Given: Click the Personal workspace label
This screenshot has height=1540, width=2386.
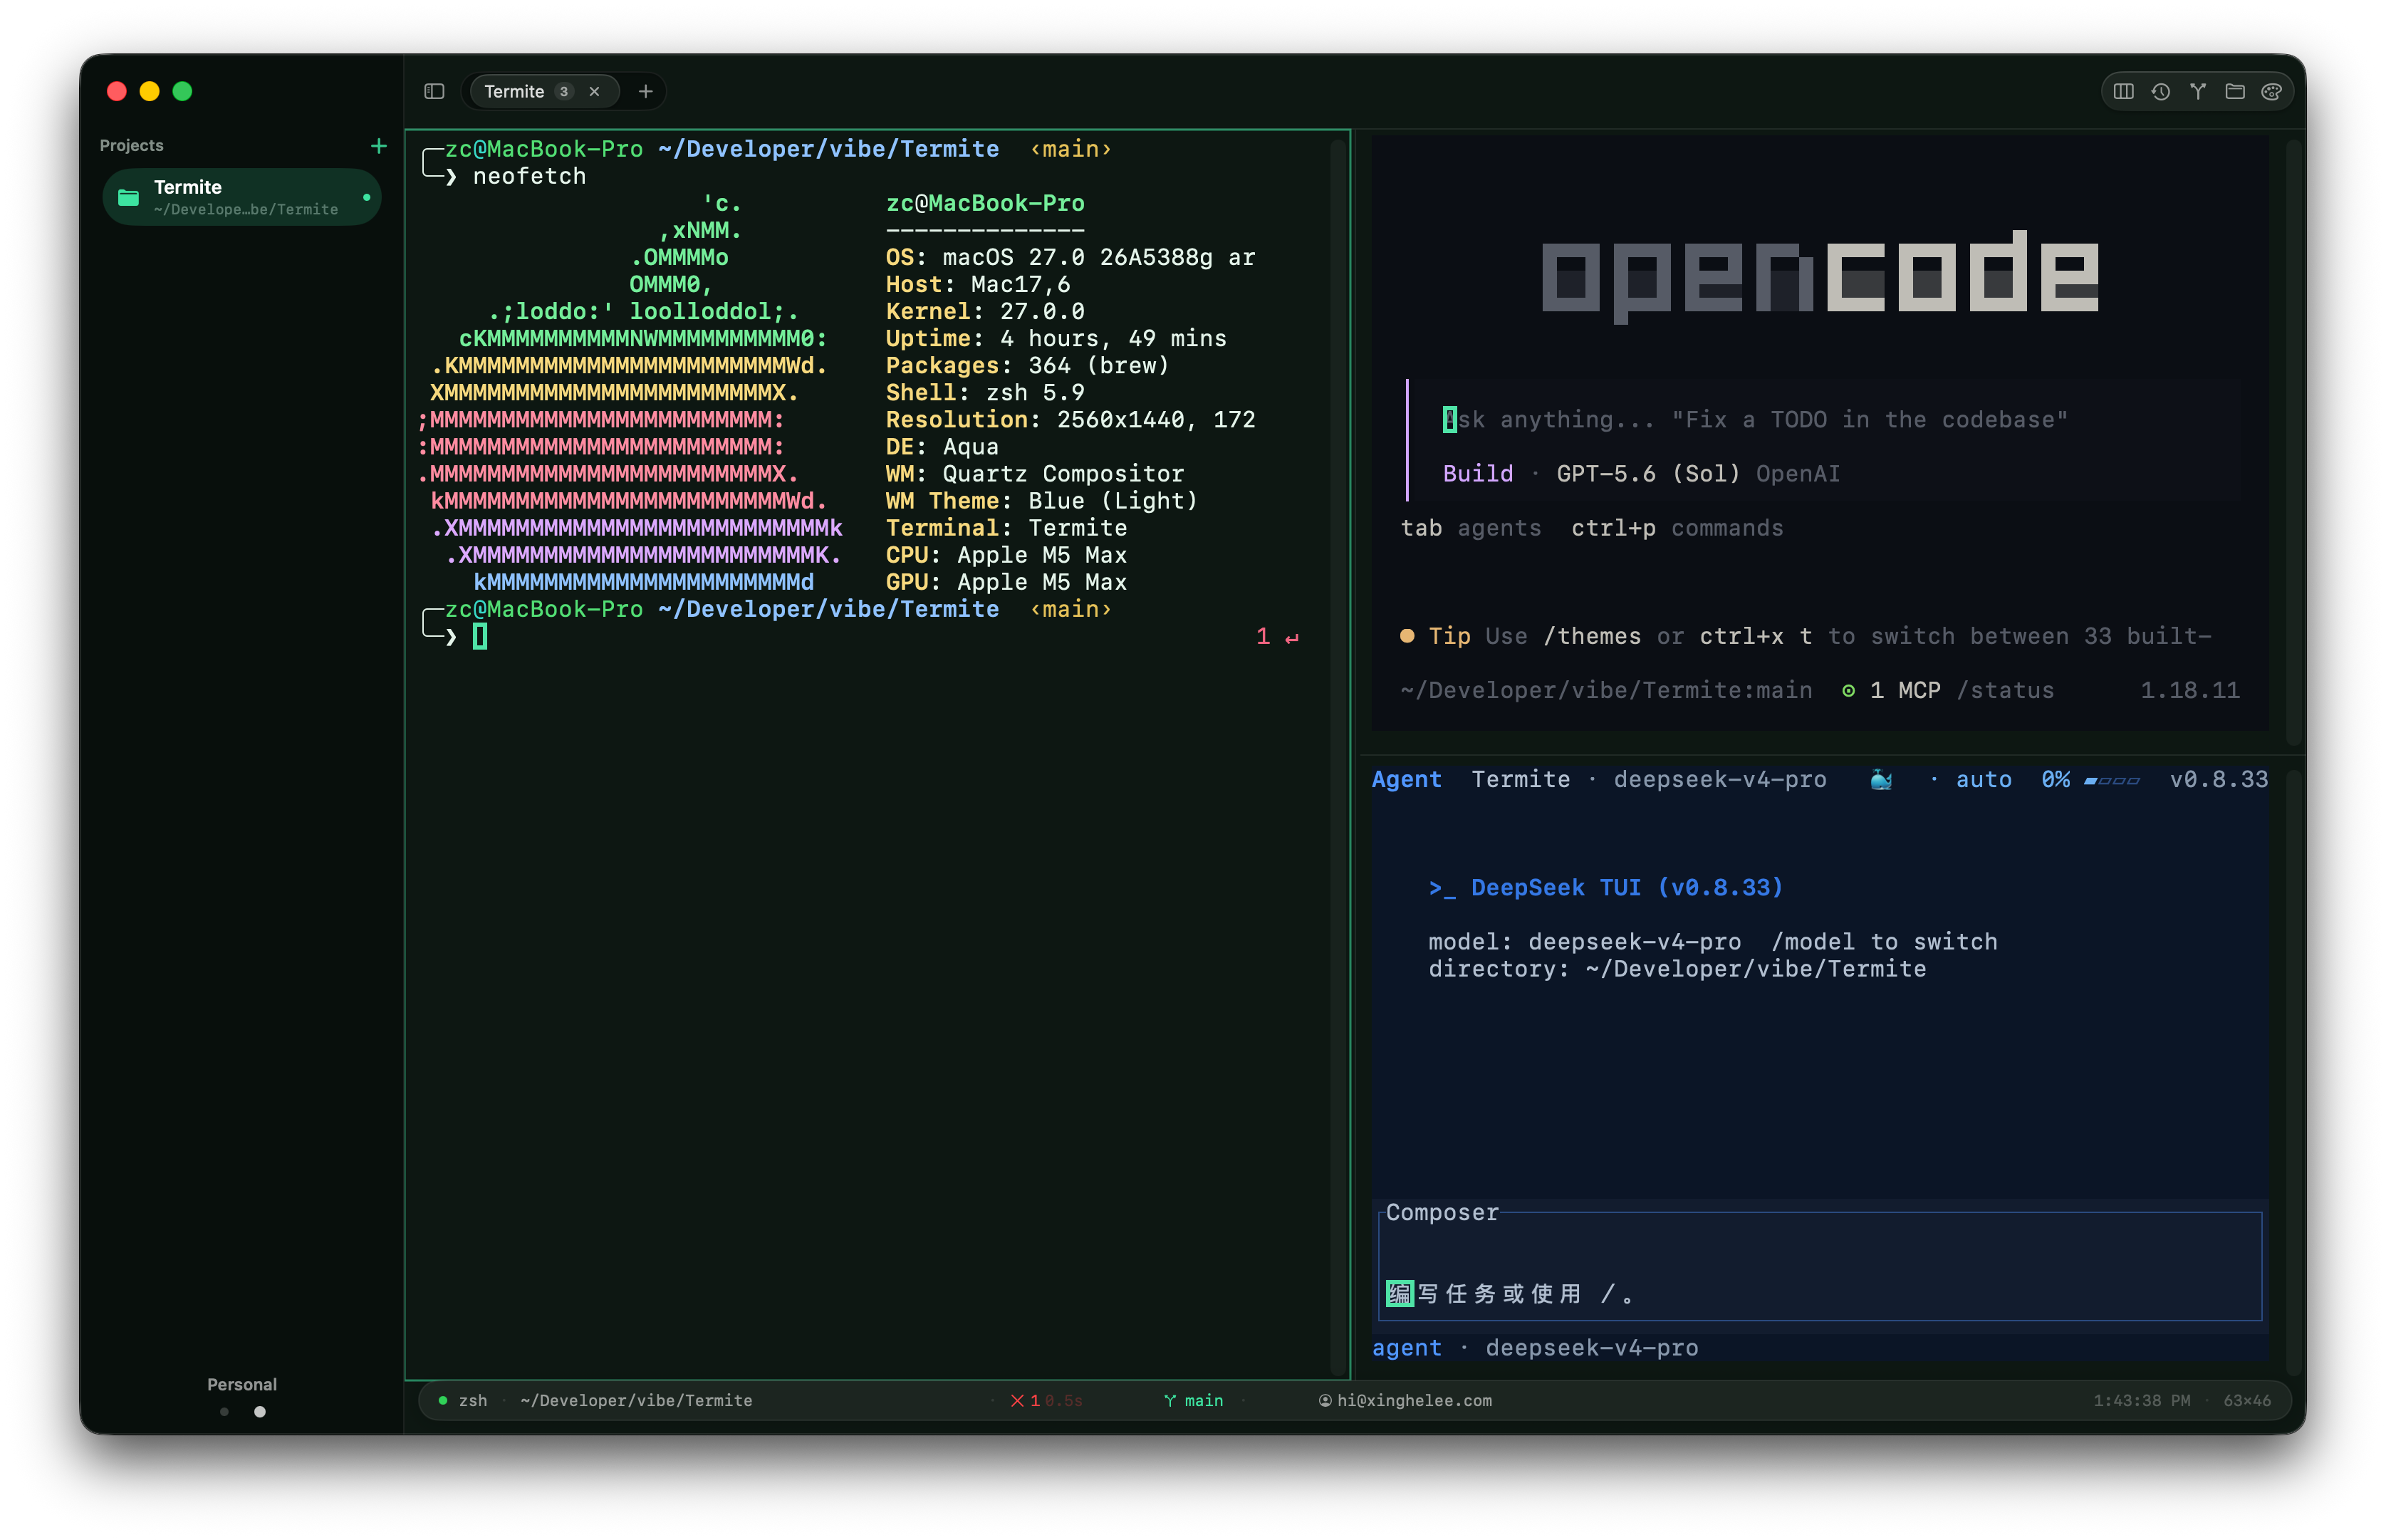Looking at the screenshot, I should pyautogui.click(x=242, y=1384).
